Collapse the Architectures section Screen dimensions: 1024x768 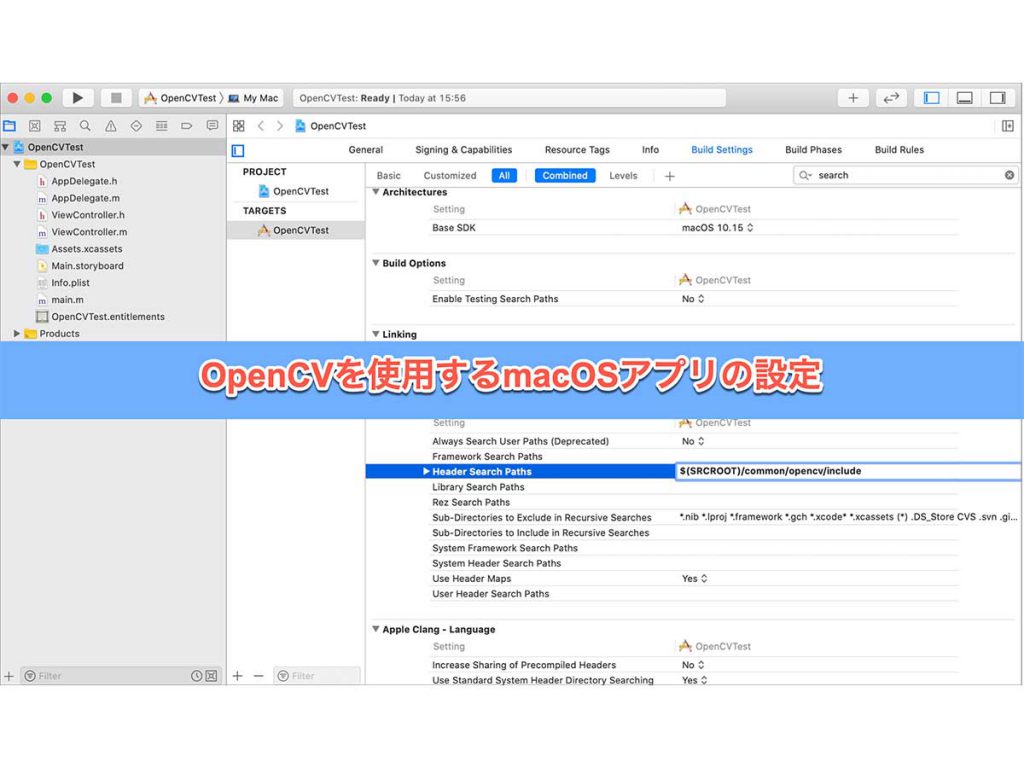(376, 192)
